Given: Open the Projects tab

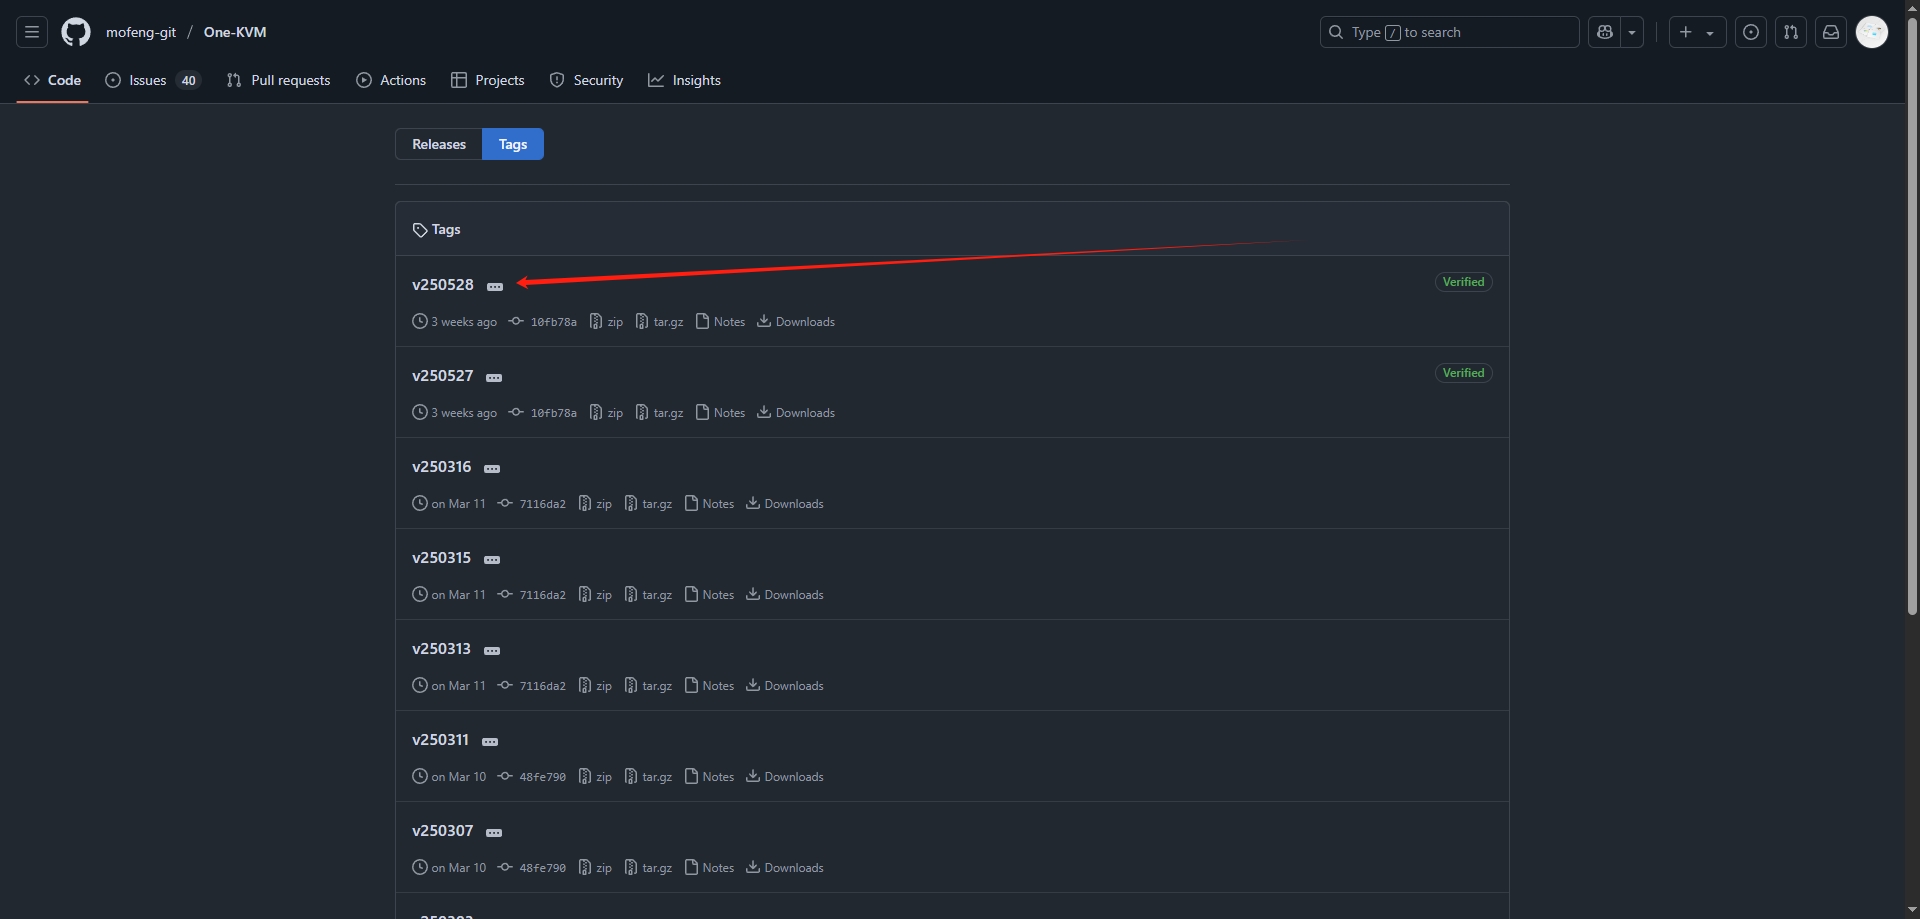Looking at the screenshot, I should [487, 80].
